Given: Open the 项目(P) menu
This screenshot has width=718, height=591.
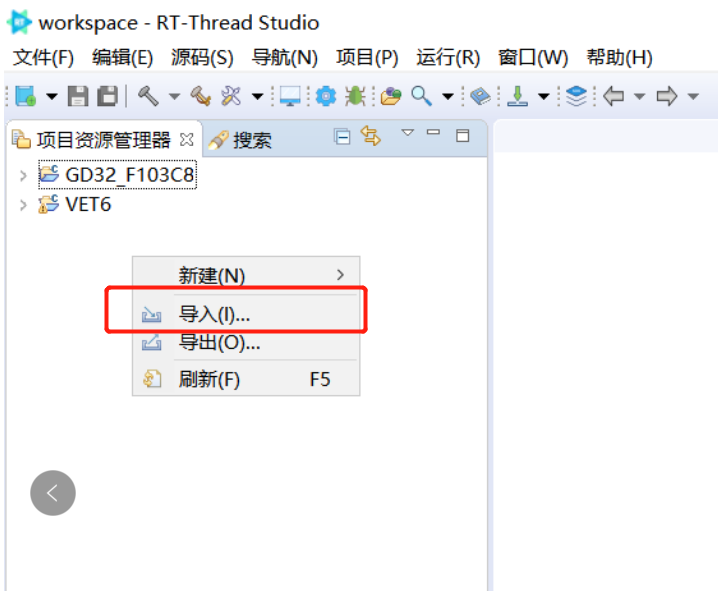Looking at the screenshot, I should pyautogui.click(x=367, y=58).
